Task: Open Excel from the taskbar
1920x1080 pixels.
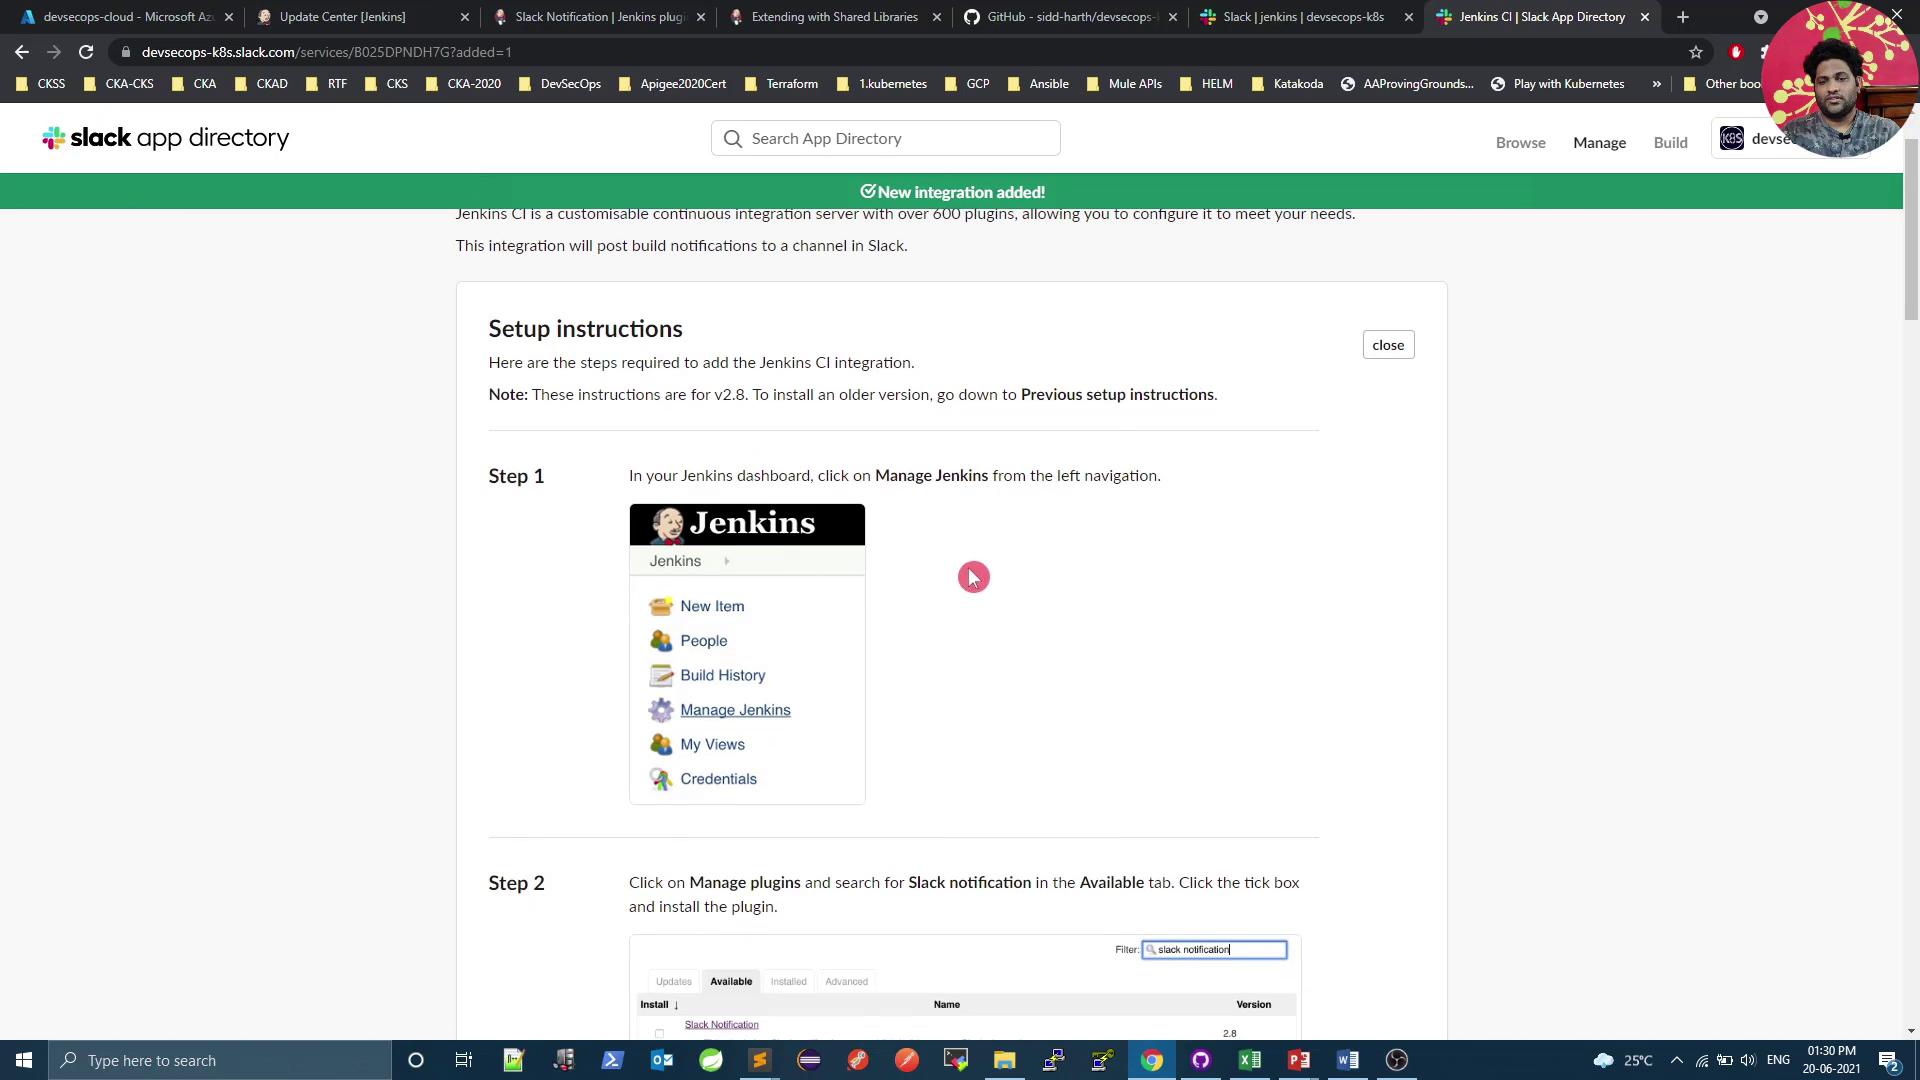Action: click(1250, 1060)
